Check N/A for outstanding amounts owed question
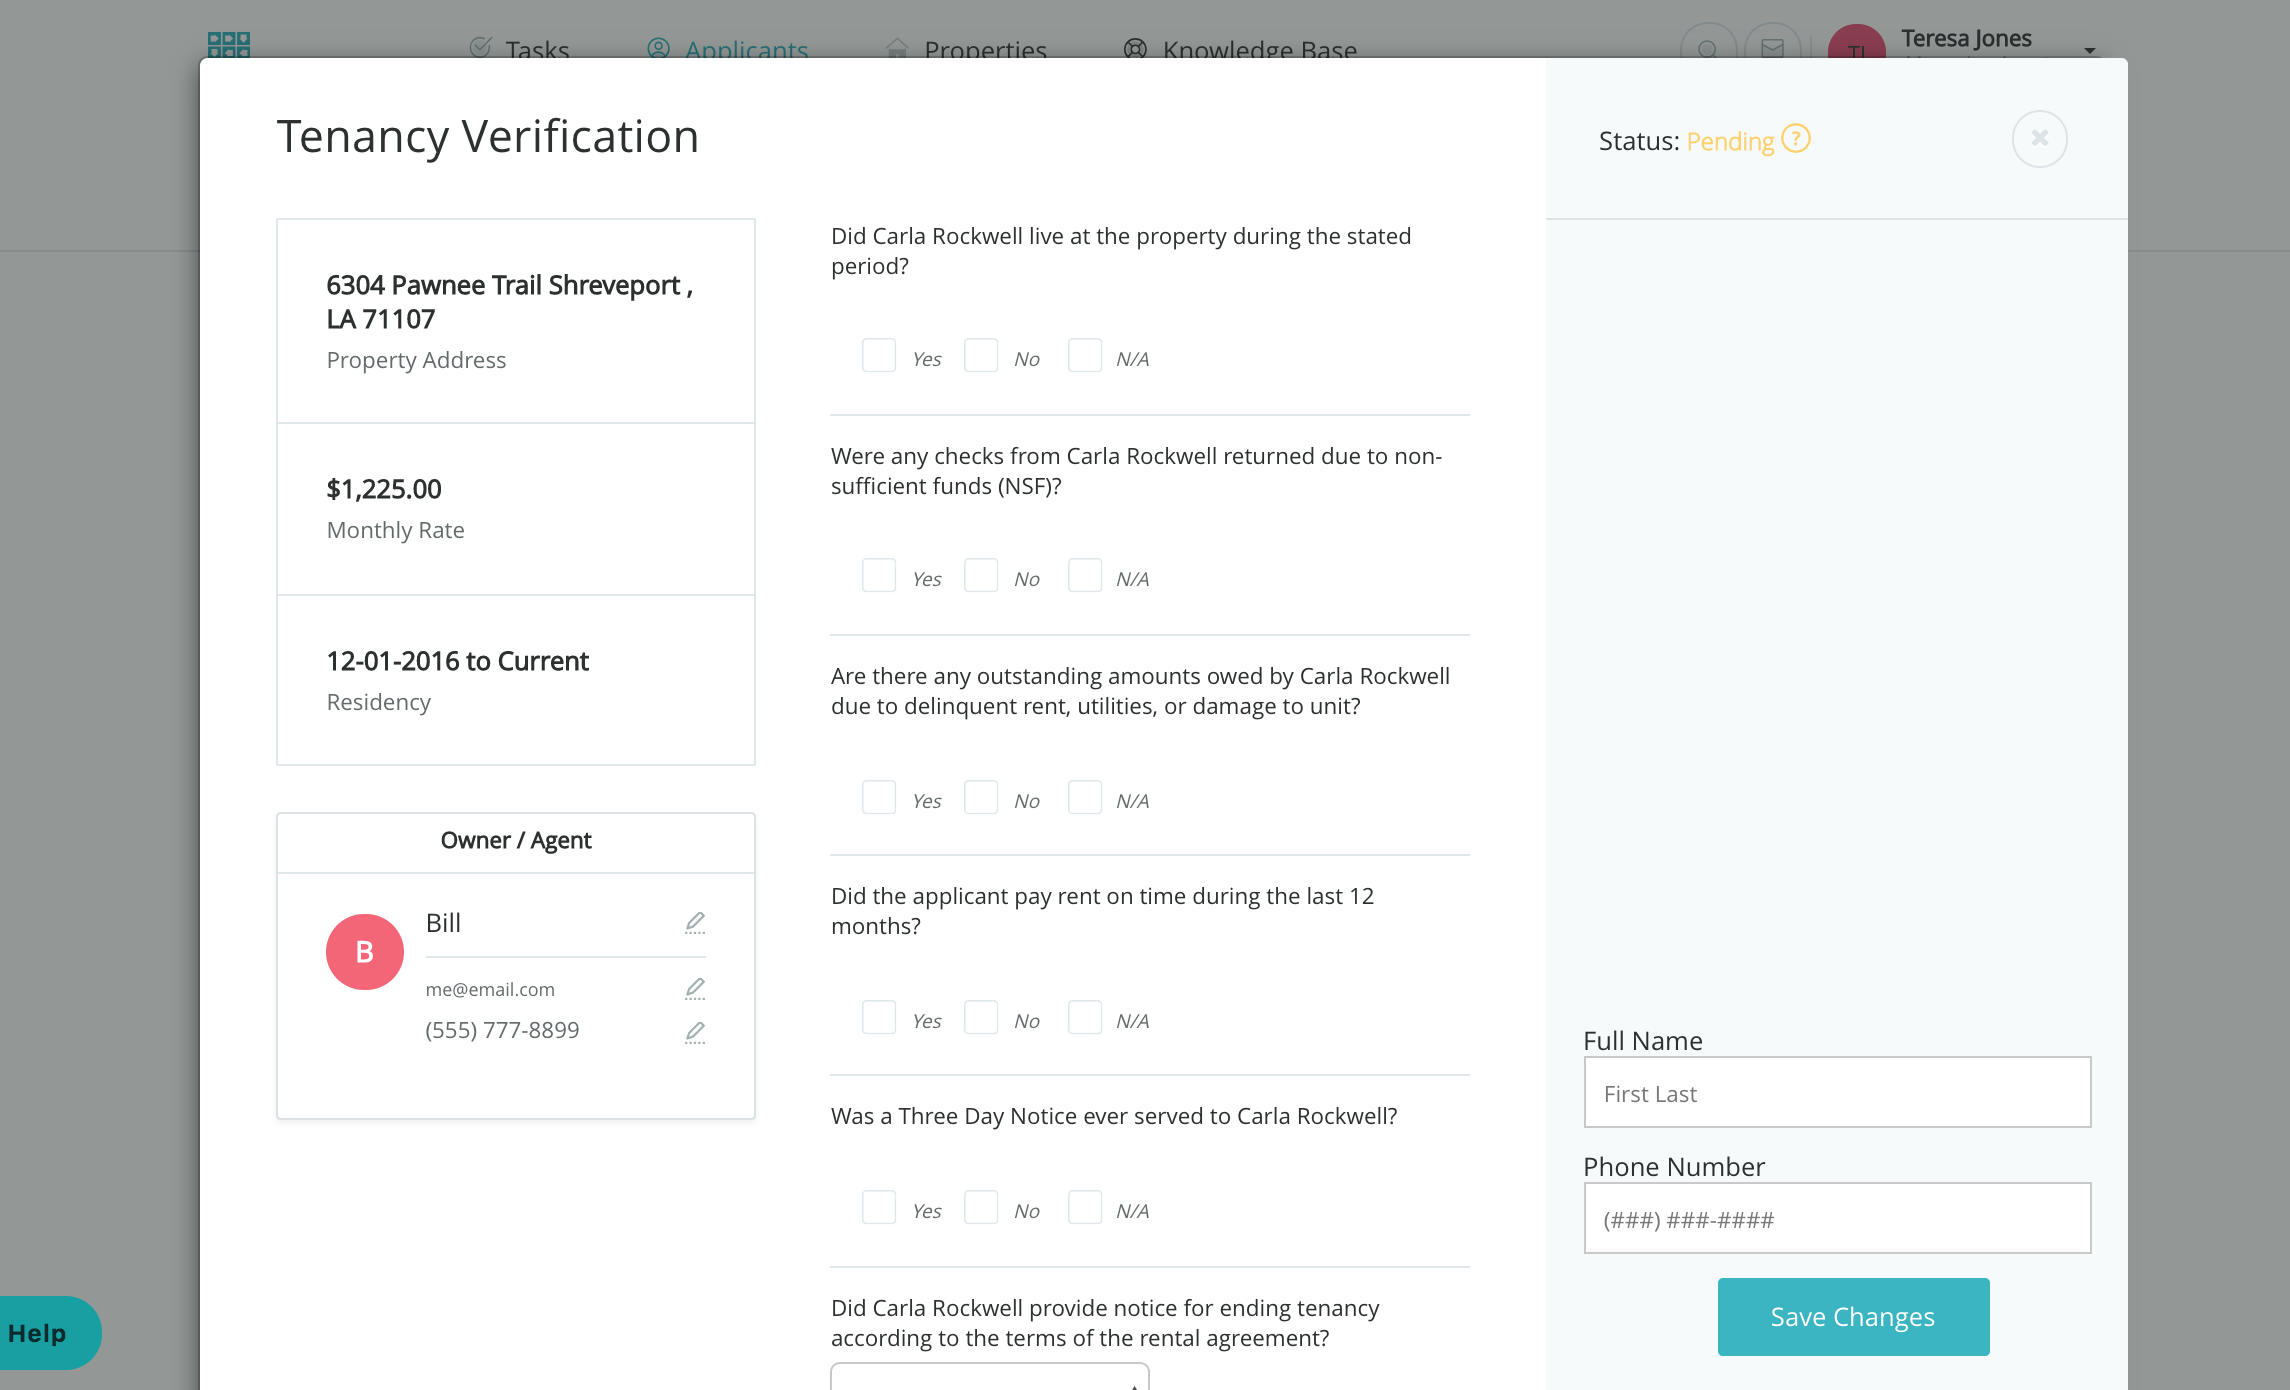Image resolution: width=2290 pixels, height=1390 pixels. click(1085, 798)
